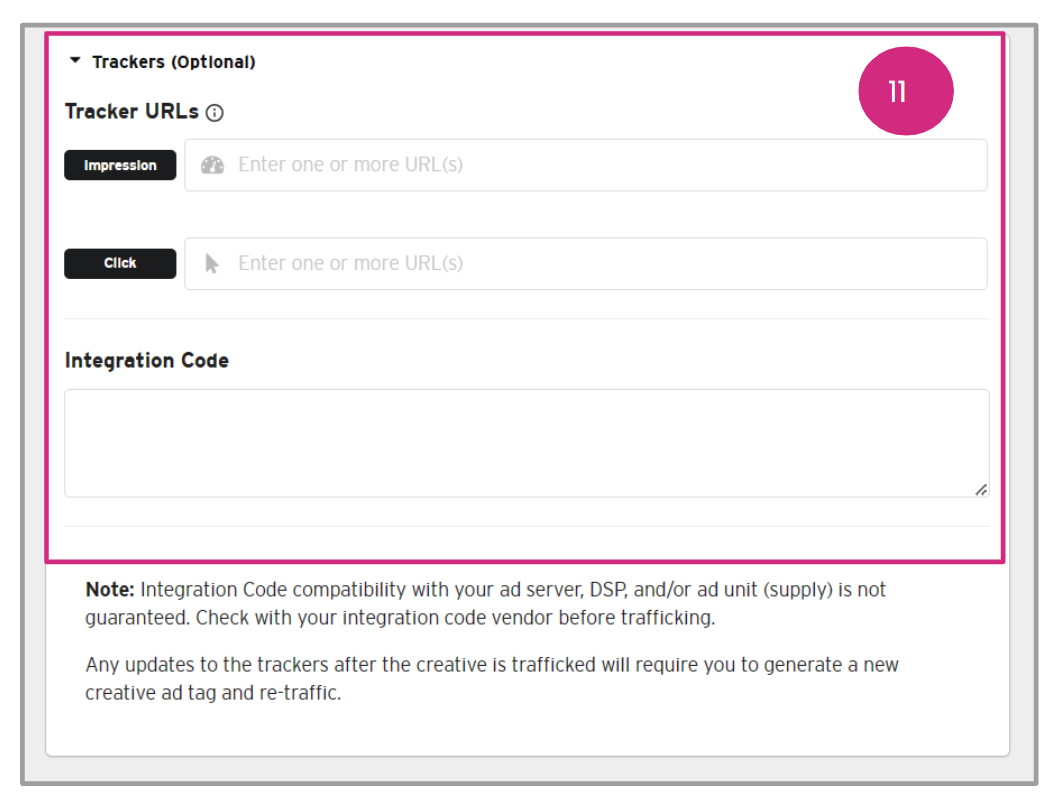This screenshot has height=805, width=1055.
Task: Focus the Click tracker URL input
Action: coord(600,263)
